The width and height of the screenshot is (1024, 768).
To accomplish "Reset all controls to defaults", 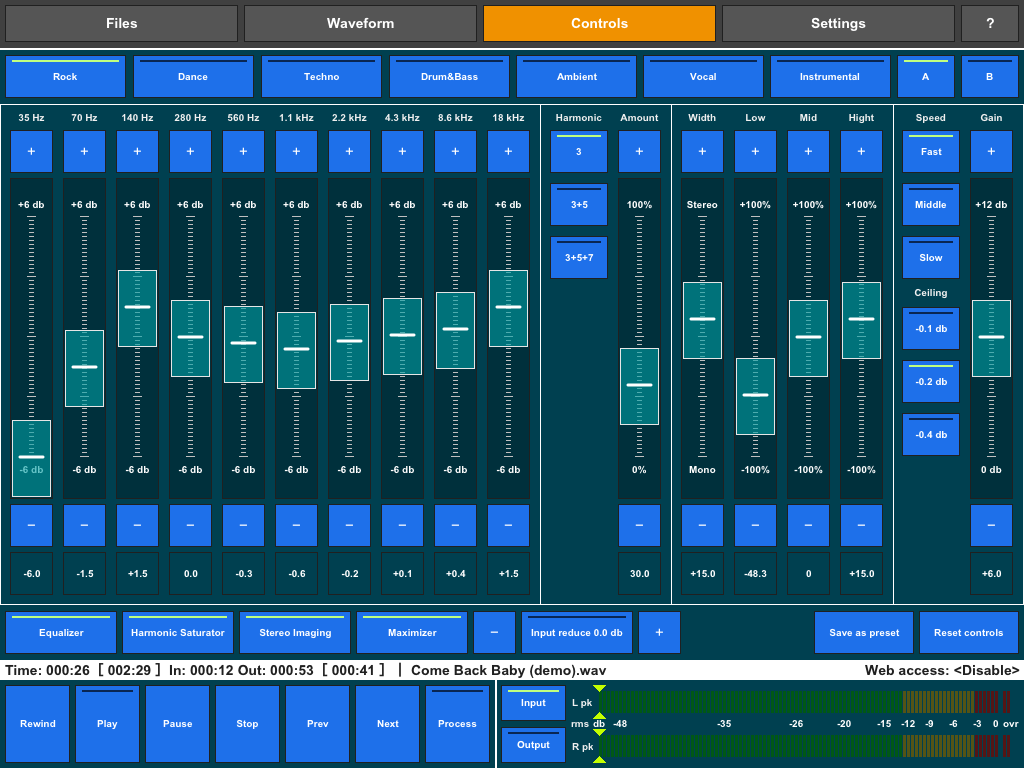I will click(x=967, y=632).
